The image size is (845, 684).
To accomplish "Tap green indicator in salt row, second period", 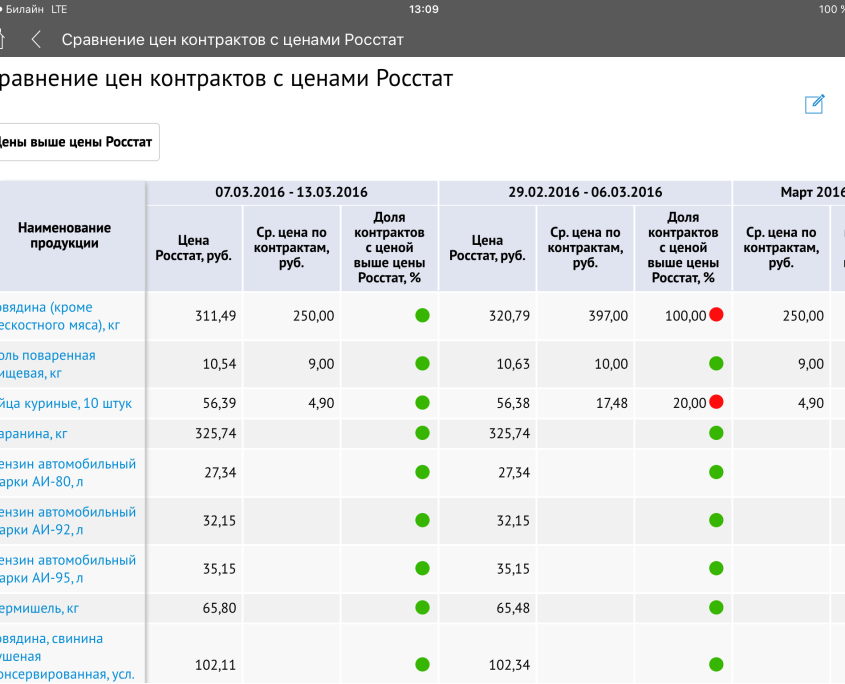I will (716, 364).
